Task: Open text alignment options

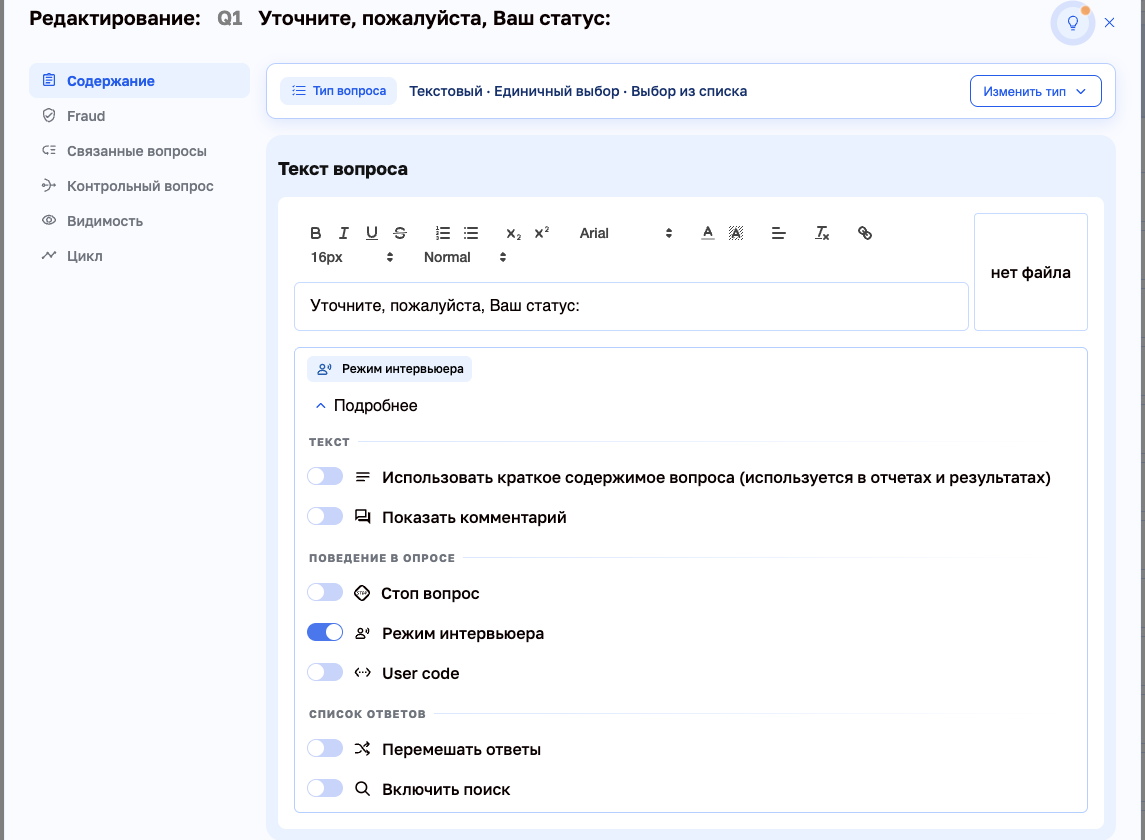Action: point(778,233)
